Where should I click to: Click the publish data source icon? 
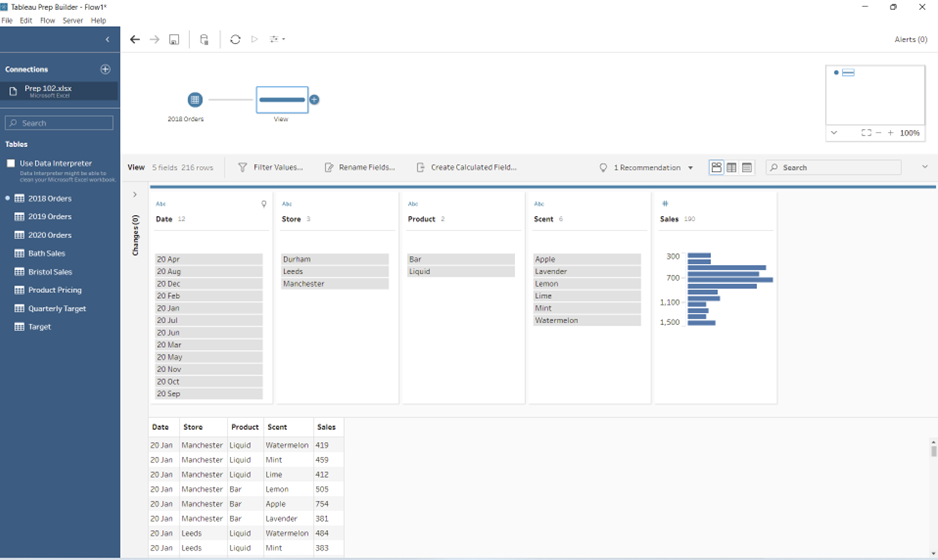coord(204,39)
